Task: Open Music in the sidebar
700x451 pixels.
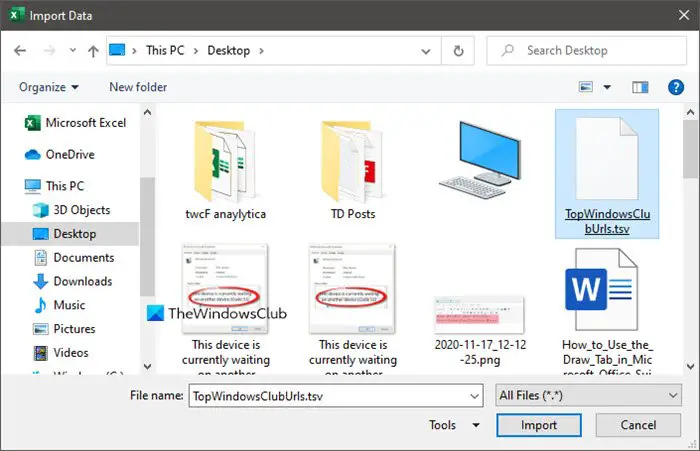Action: (59, 305)
